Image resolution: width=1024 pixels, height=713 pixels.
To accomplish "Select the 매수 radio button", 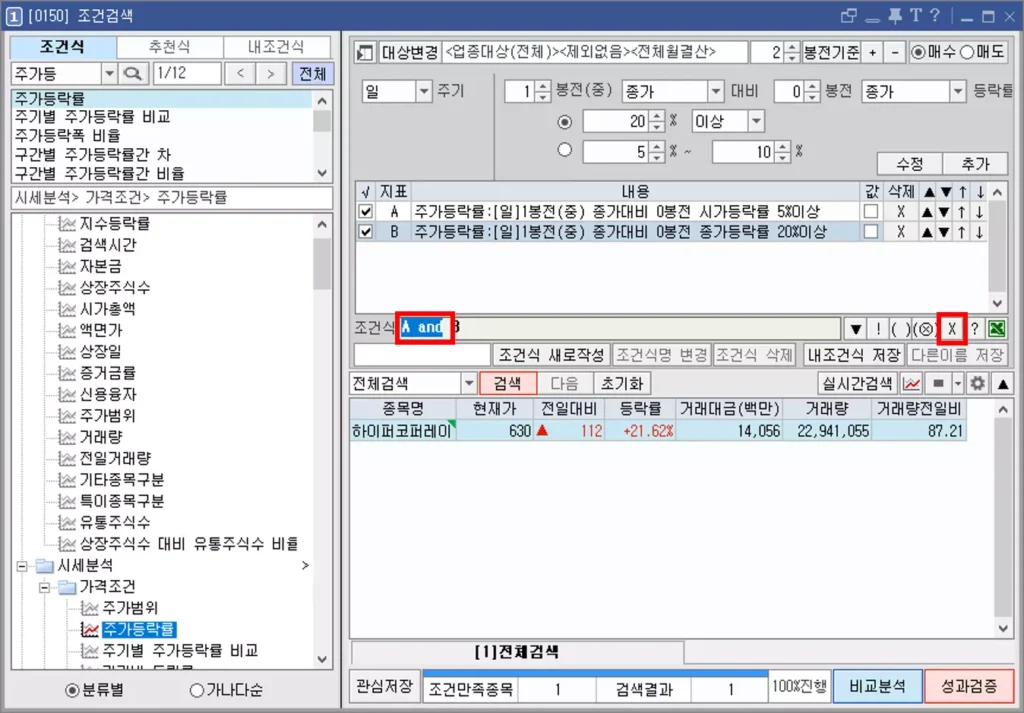I will pos(918,52).
